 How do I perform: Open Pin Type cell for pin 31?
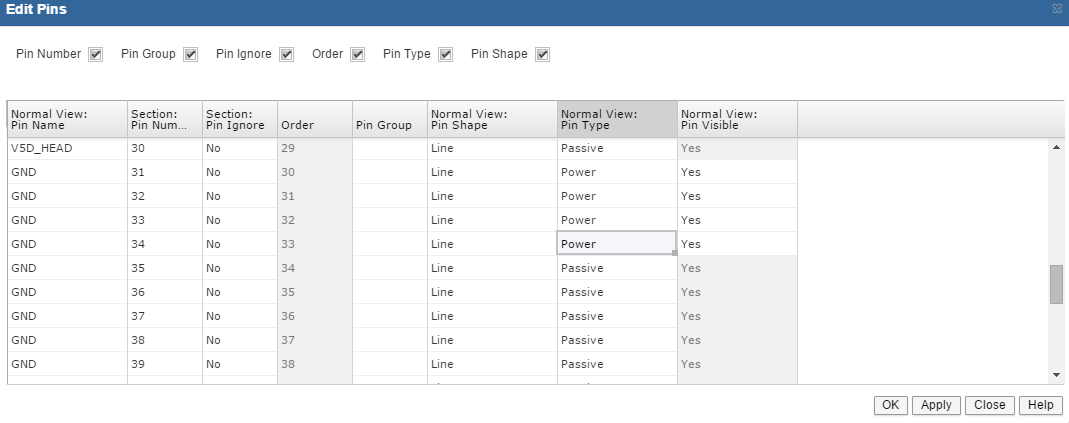pos(617,172)
